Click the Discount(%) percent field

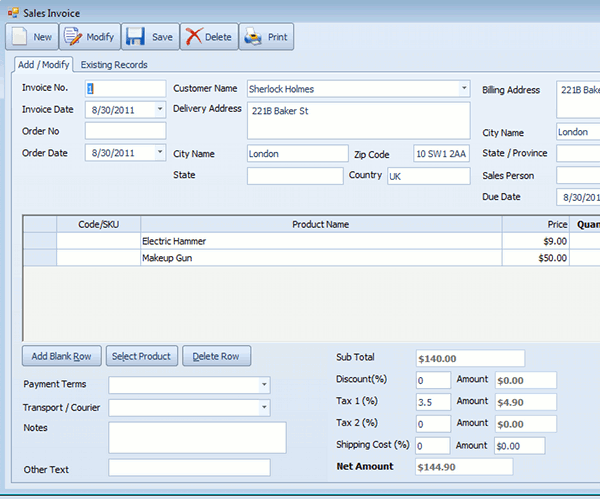(433, 380)
